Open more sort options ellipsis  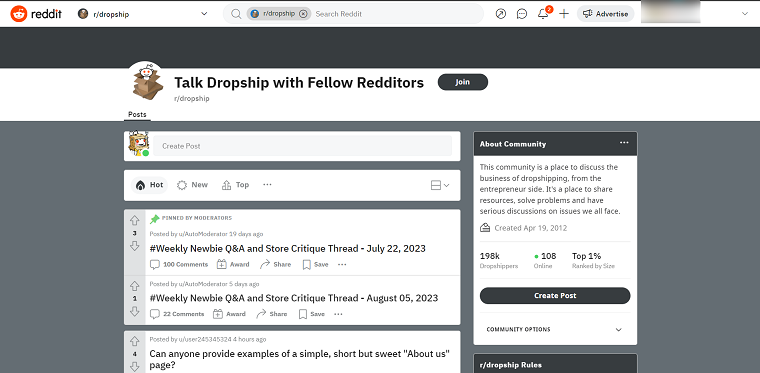pos(267,185)
